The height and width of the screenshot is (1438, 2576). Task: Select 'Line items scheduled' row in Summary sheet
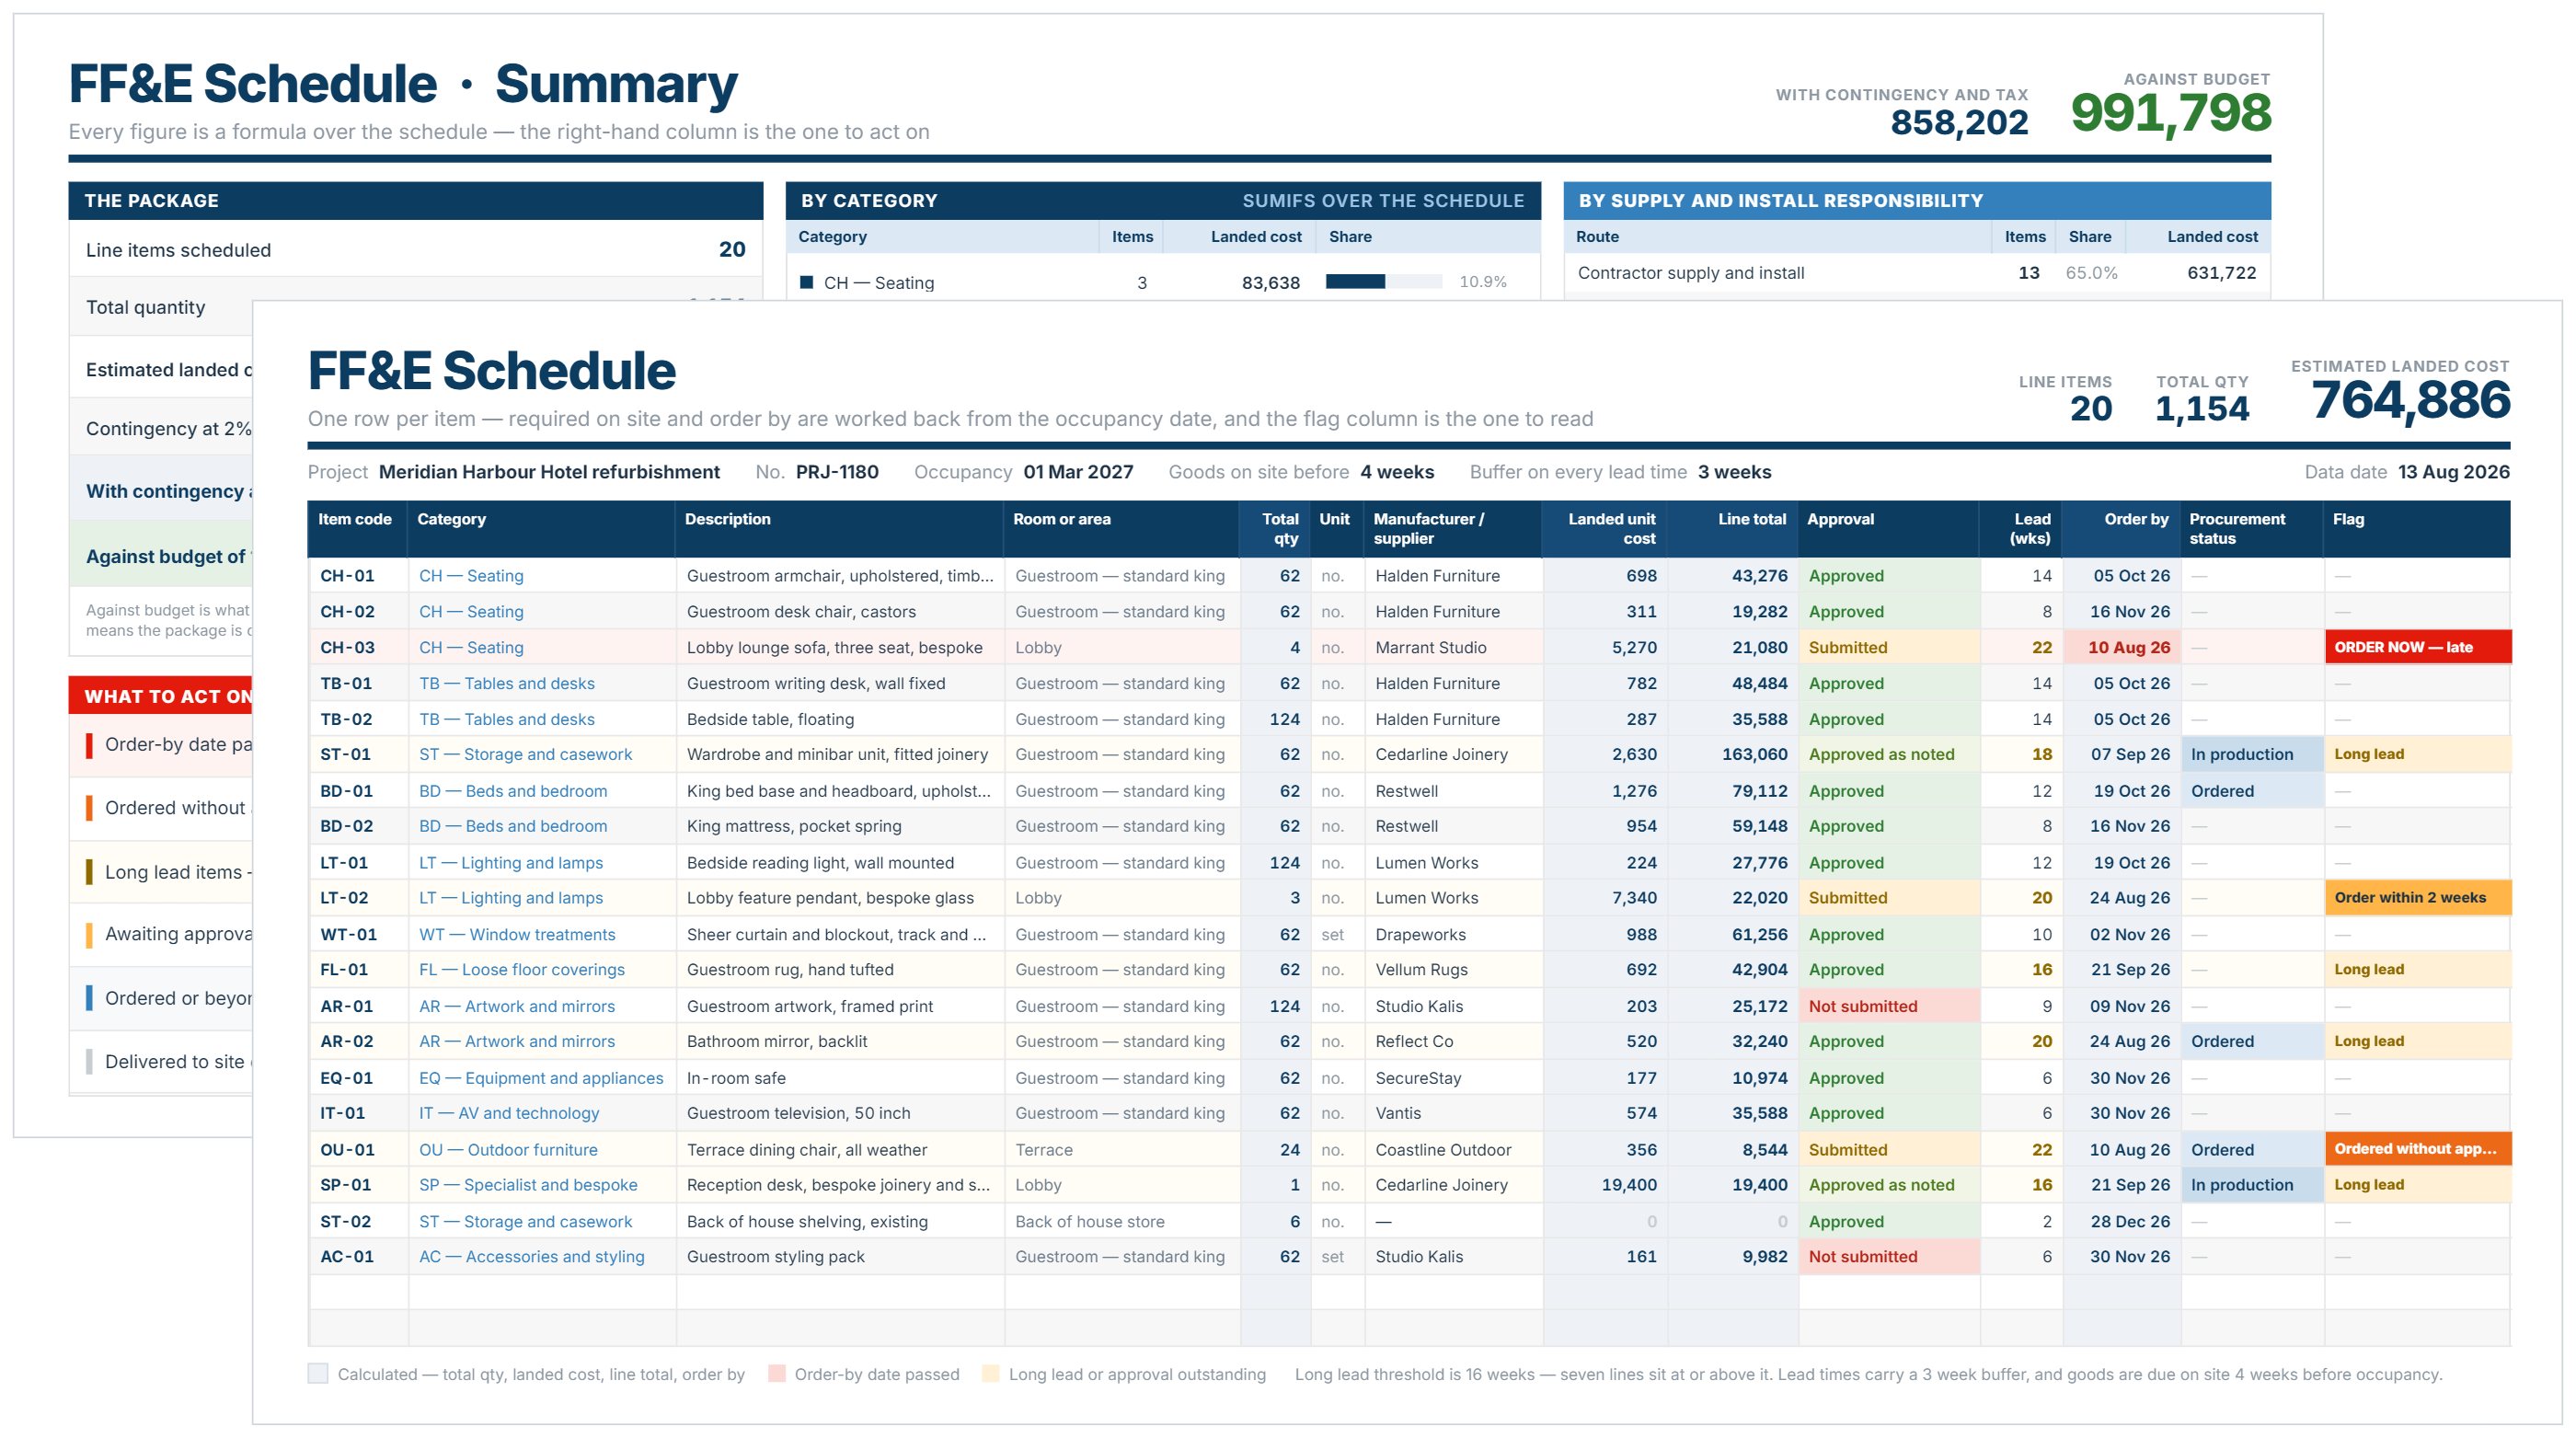click(415, 249)
